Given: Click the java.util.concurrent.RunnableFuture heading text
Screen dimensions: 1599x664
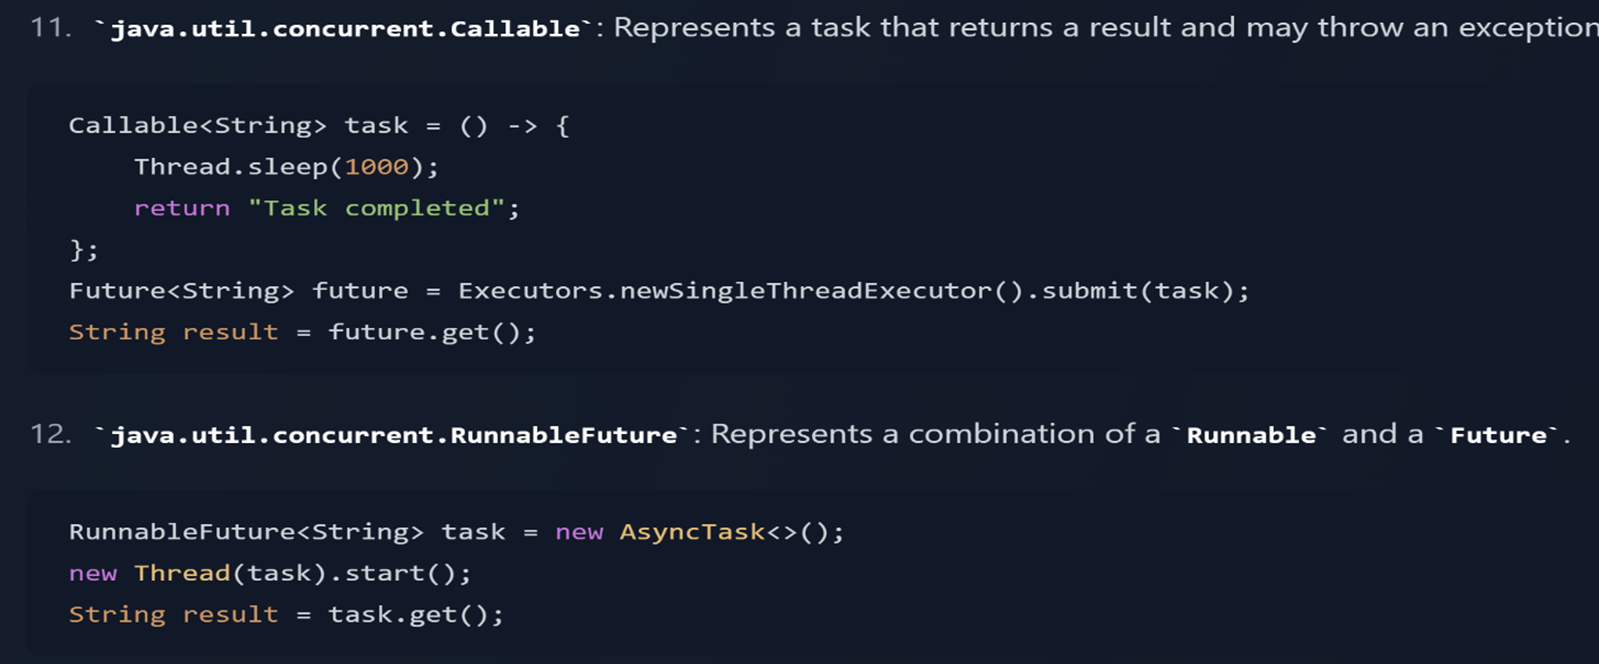Looking at the screenshot, I should tap(394, 435).
